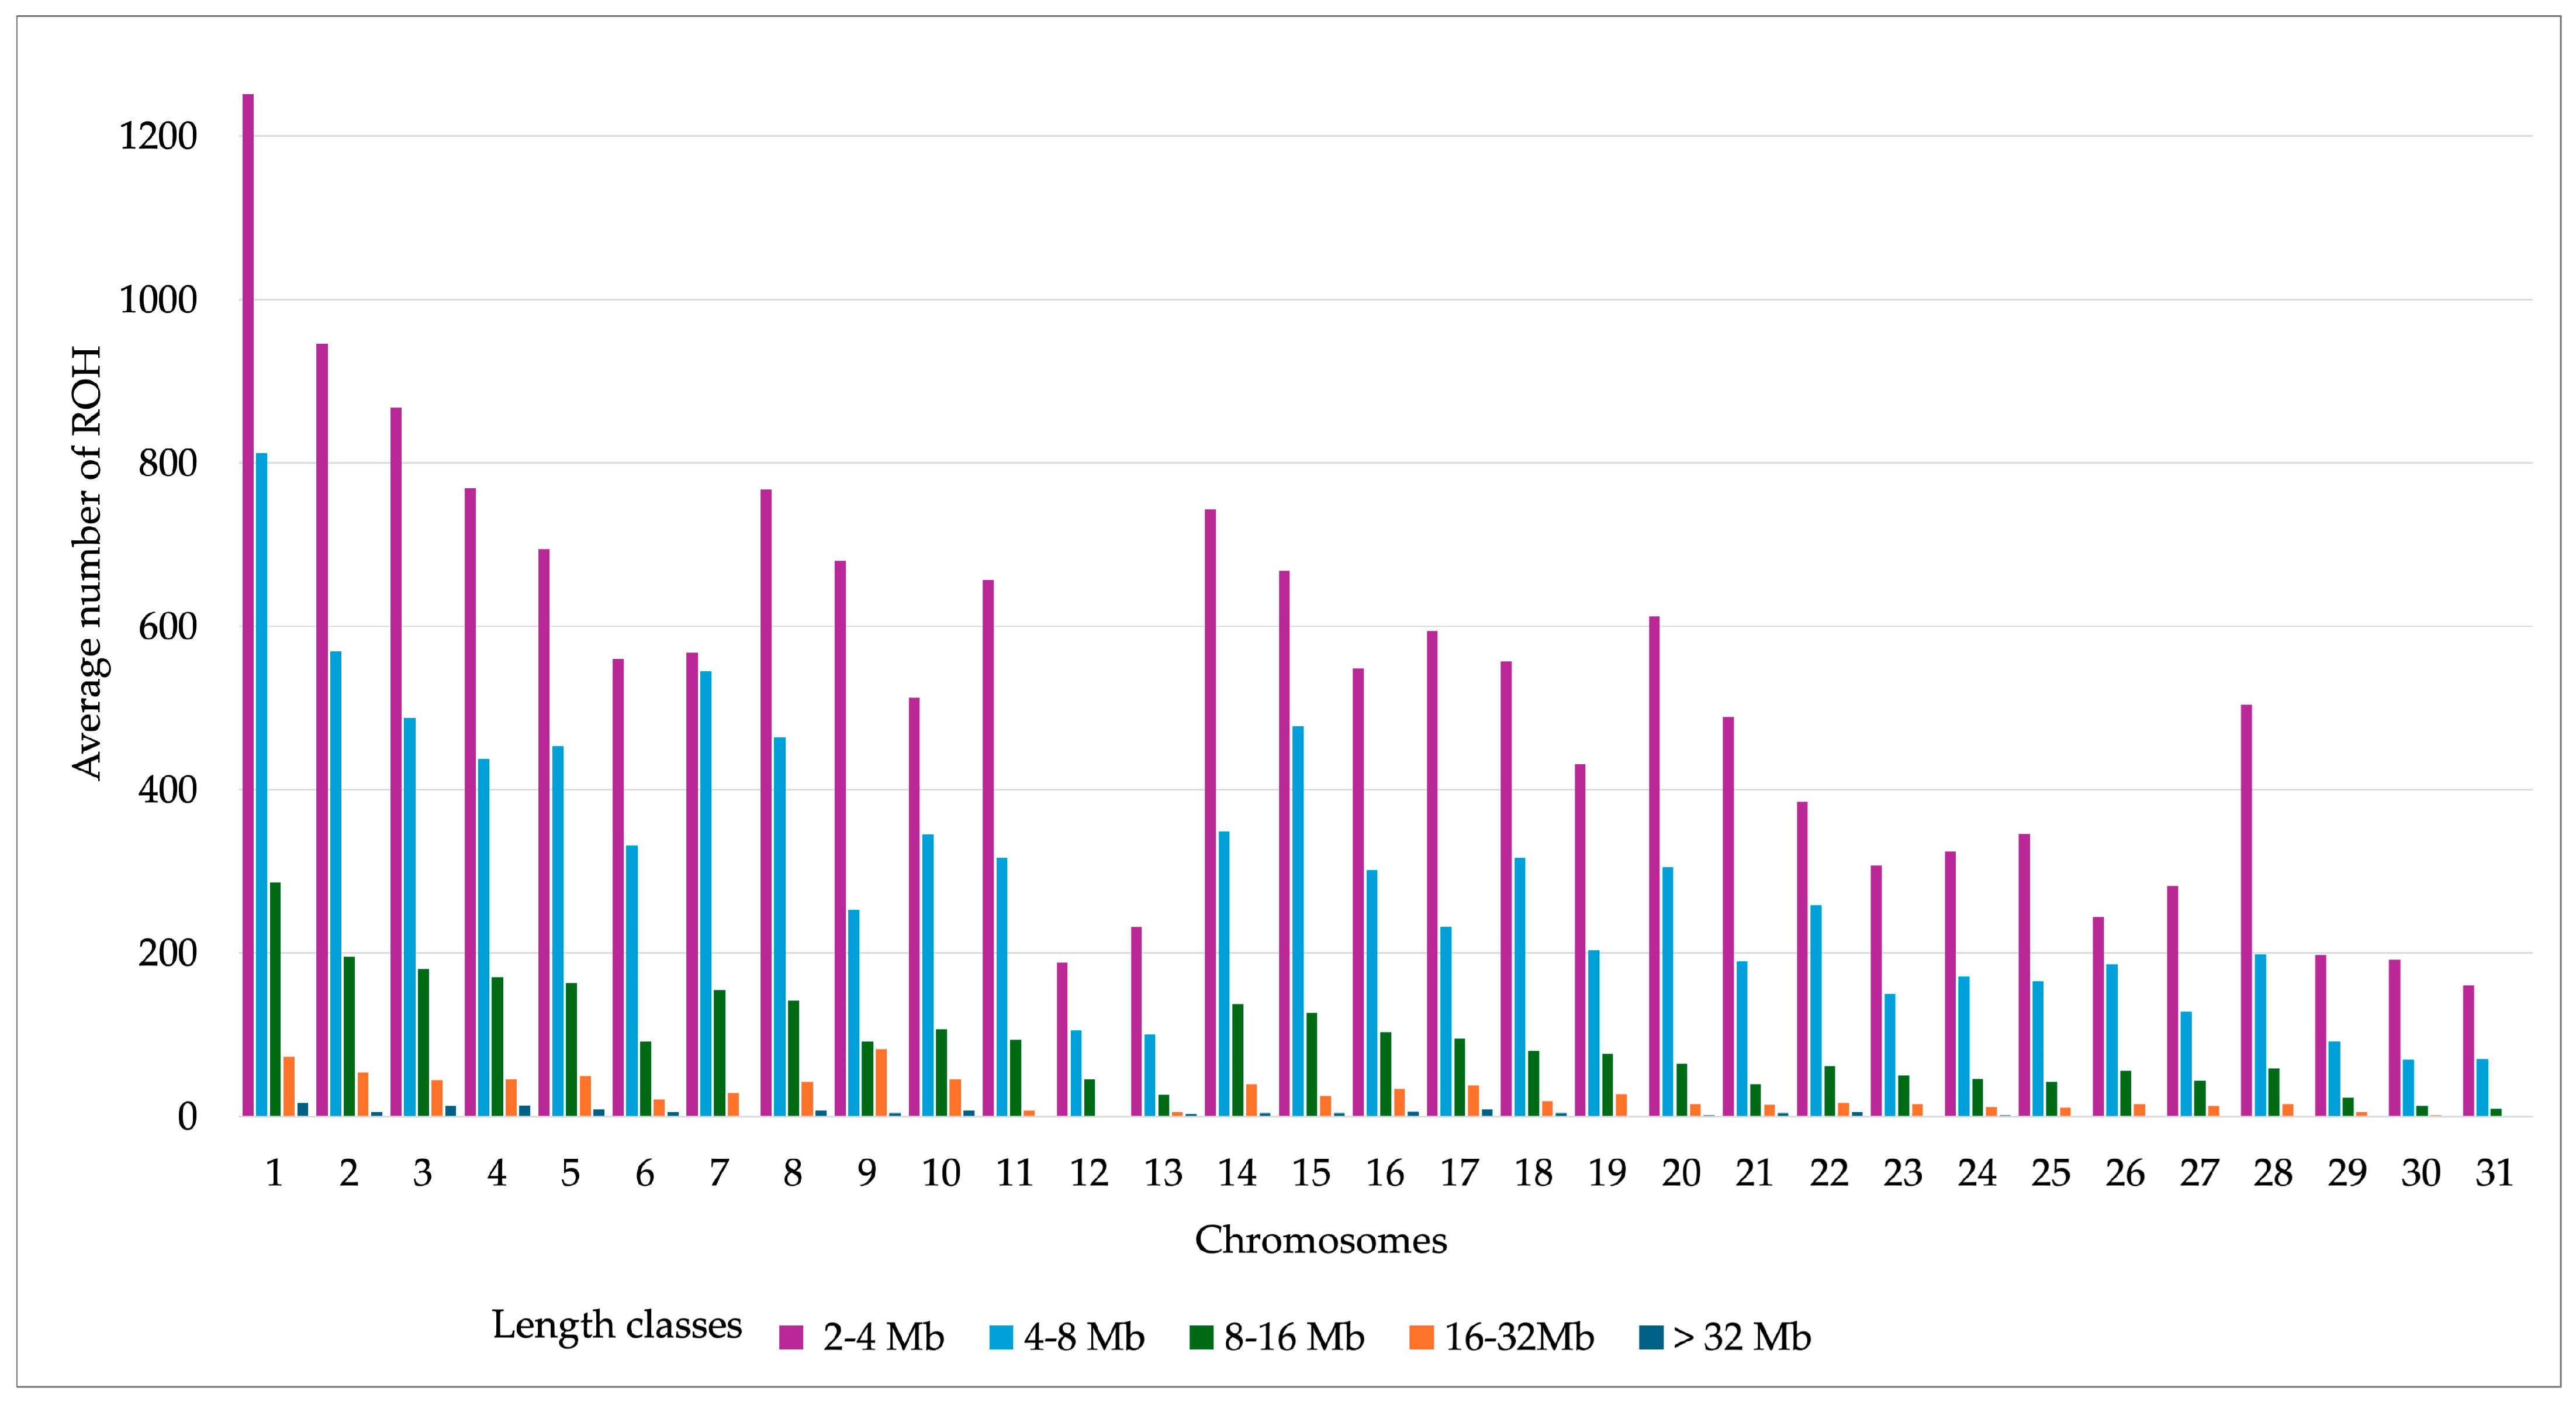Click the orange 16-32Mb legend swatch
The width and height of the screenshot is (2576, 1405).
[1421, 1337]
